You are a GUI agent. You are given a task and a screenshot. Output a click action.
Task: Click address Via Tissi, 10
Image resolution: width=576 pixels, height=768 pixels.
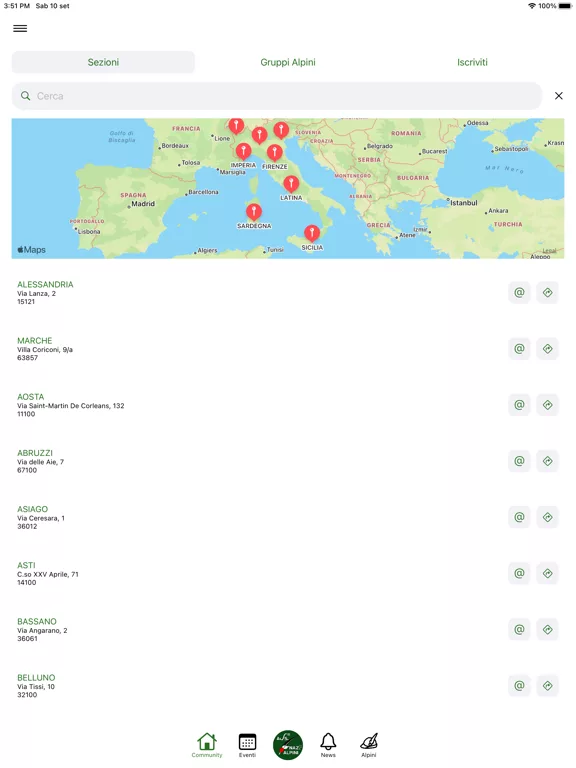[36, 687]
